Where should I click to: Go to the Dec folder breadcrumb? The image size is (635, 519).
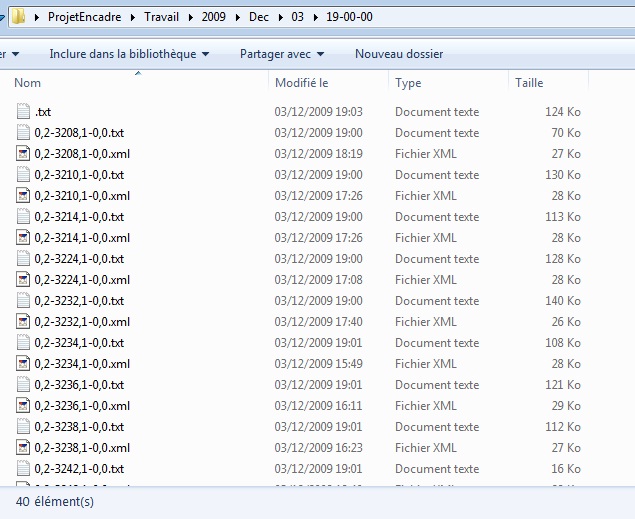pos(259,18)
